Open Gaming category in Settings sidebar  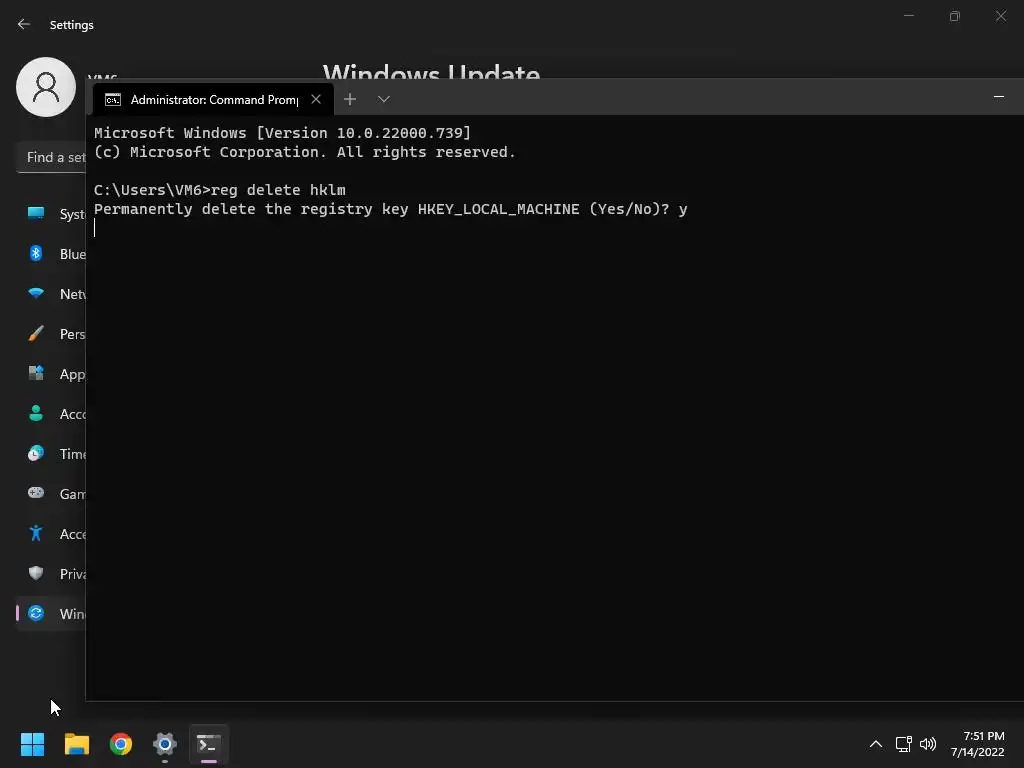[51, 494]
